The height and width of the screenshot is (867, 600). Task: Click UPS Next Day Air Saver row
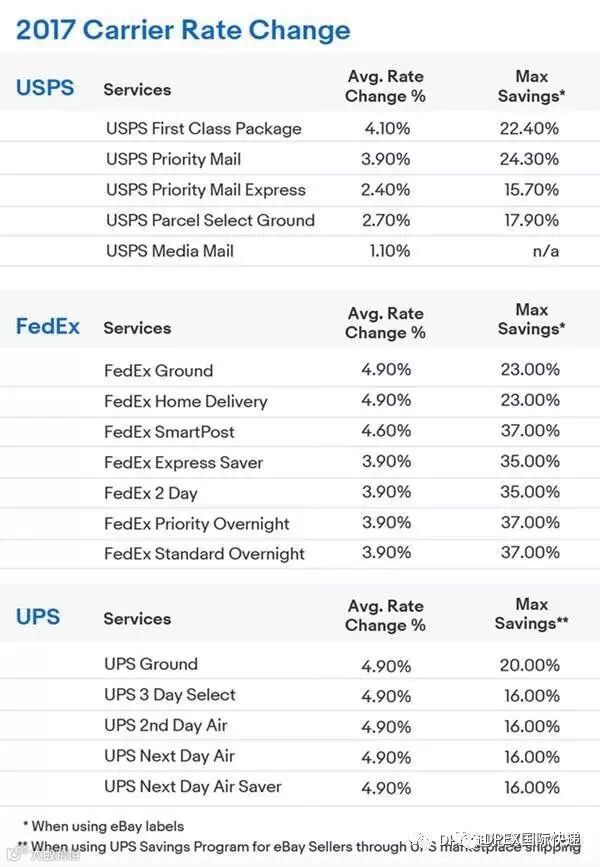click(x=300, y=787)
